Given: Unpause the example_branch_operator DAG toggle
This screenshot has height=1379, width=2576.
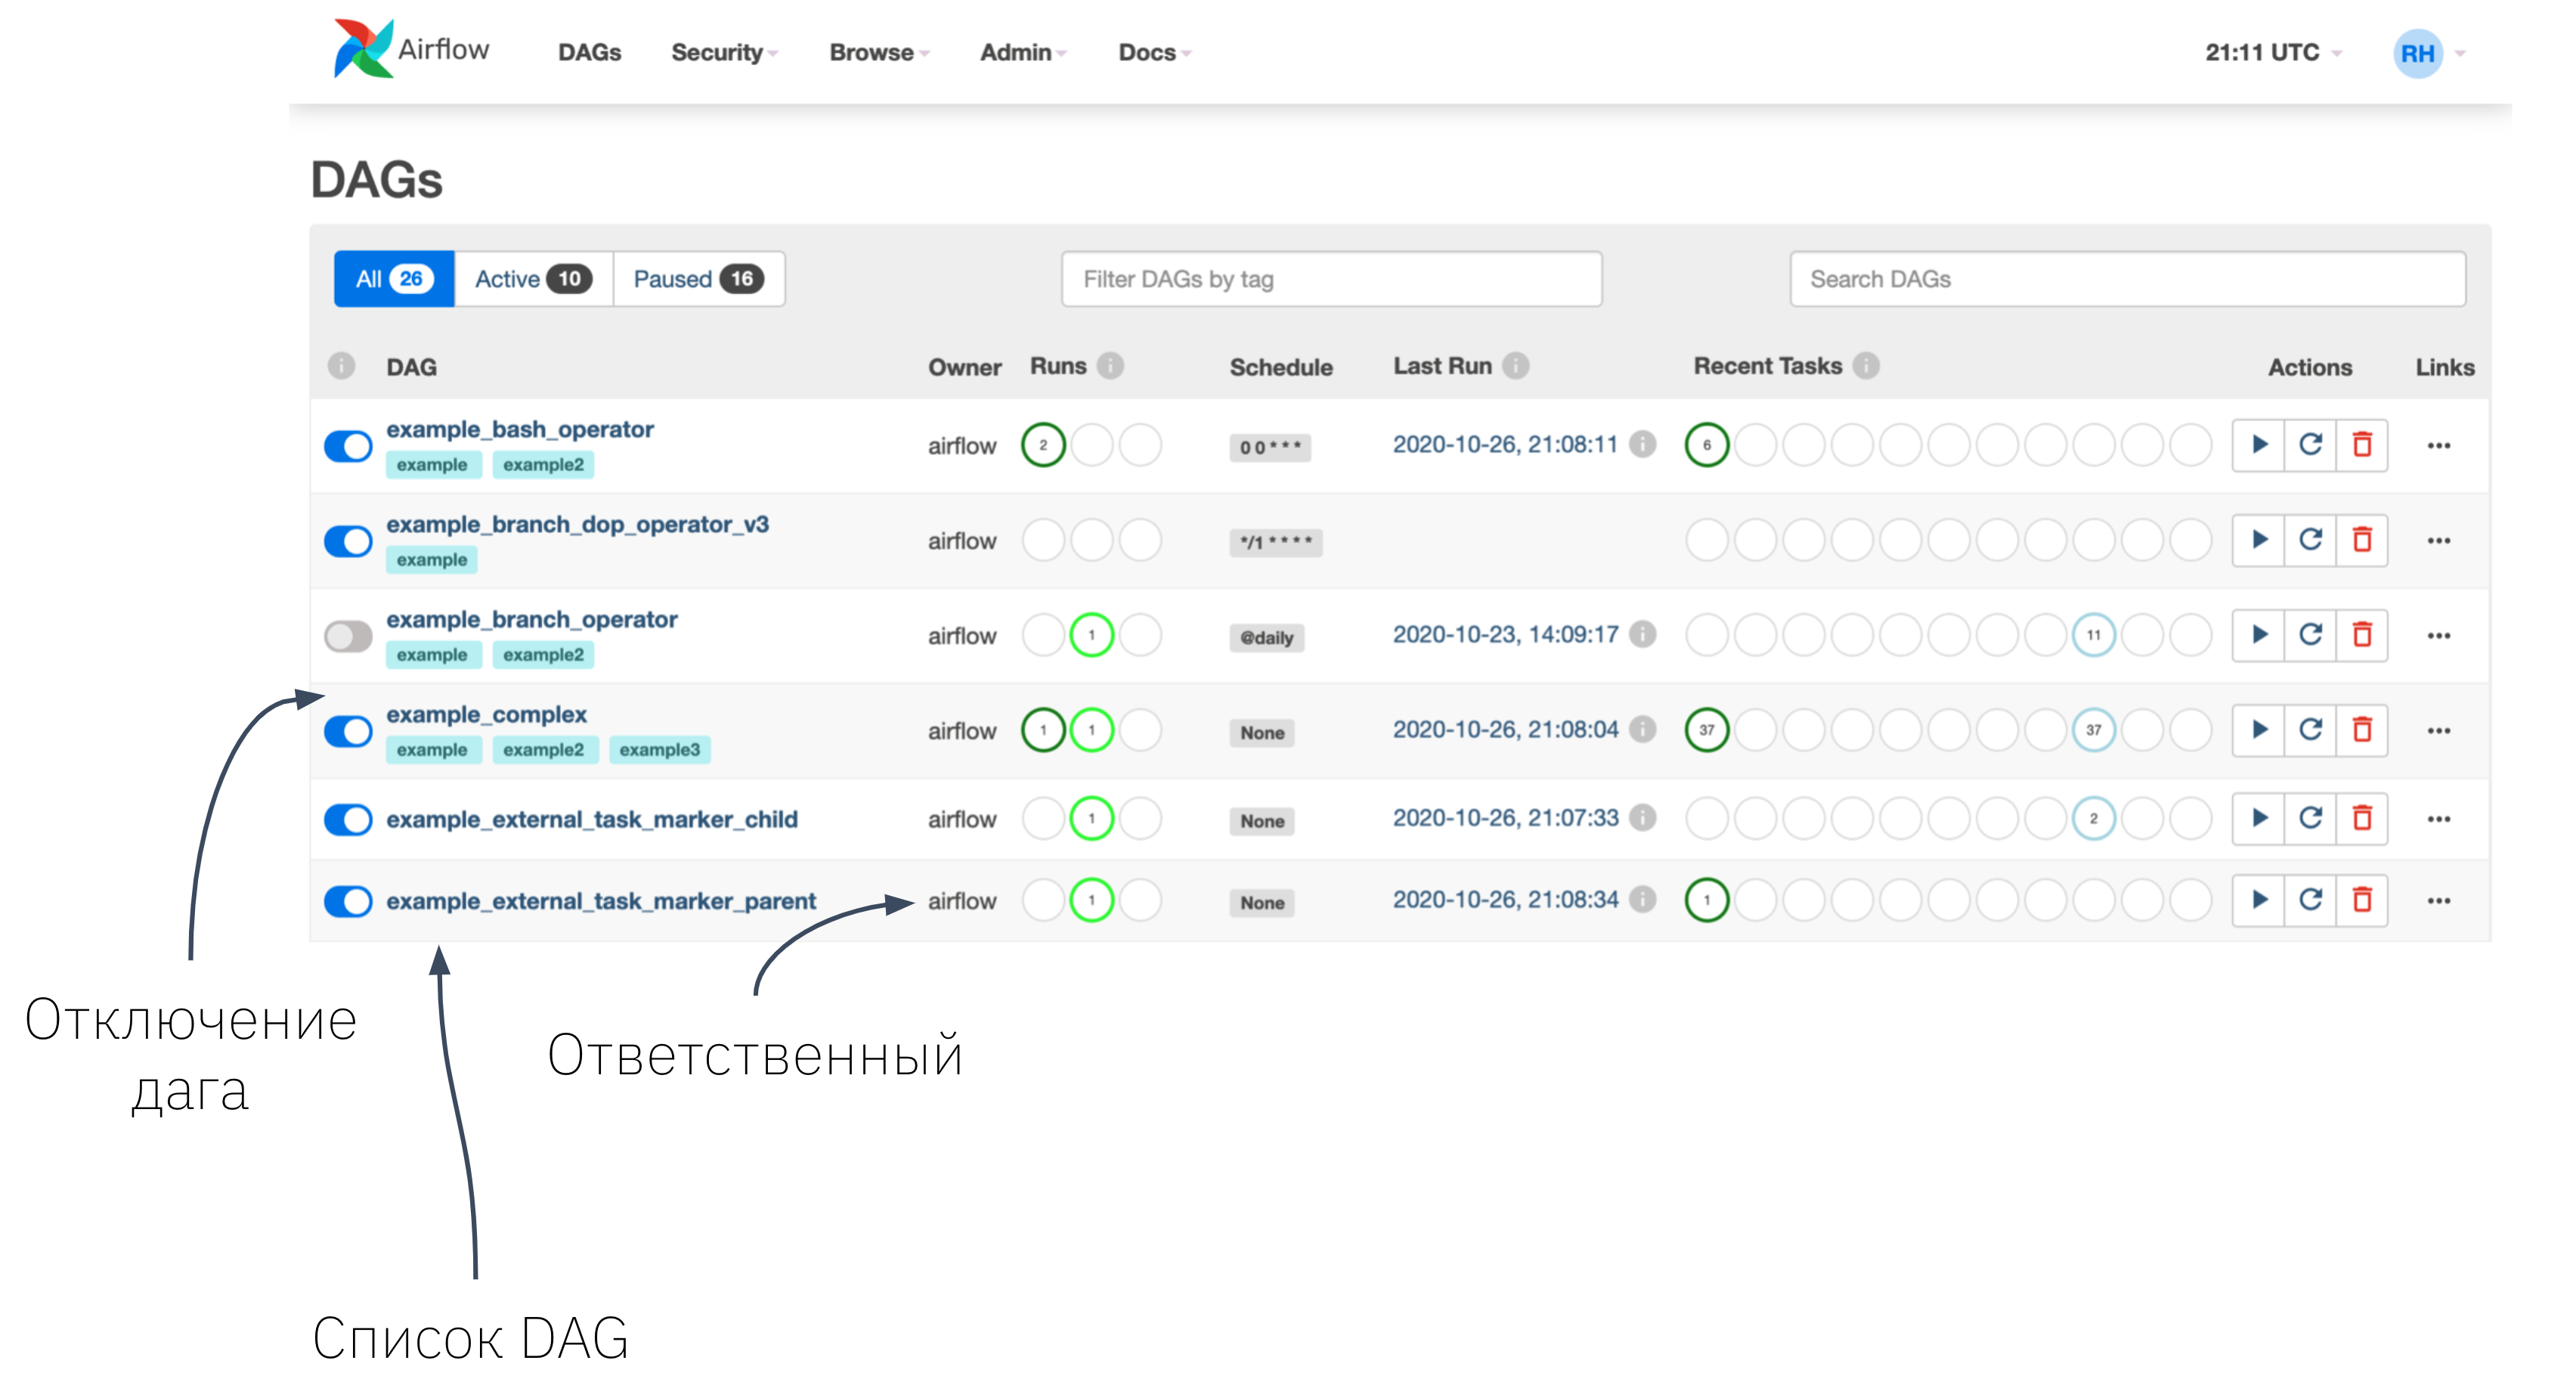Looking at the screenshot, I should pyautogui.click(x=348, y=636).
